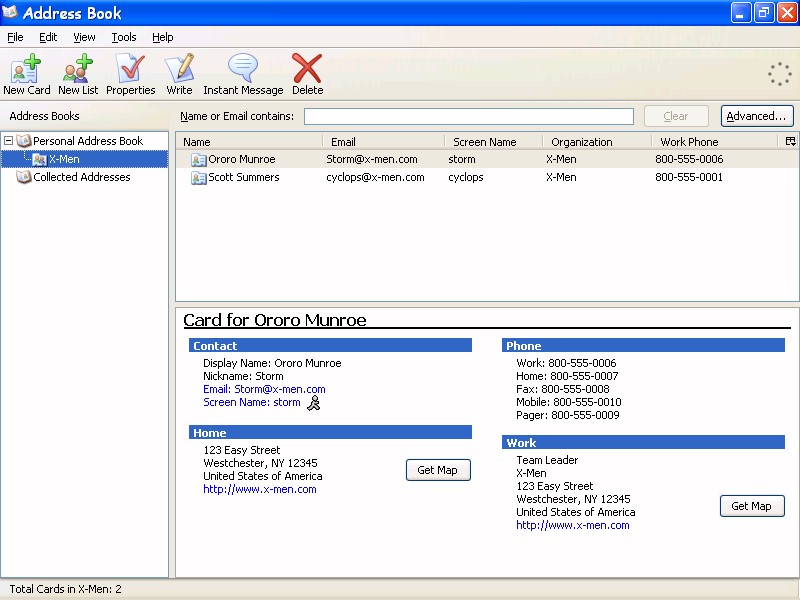Click the Collected Addresses book icon
The height and width of the screenshot is (600, 800).
click(23, 177)
